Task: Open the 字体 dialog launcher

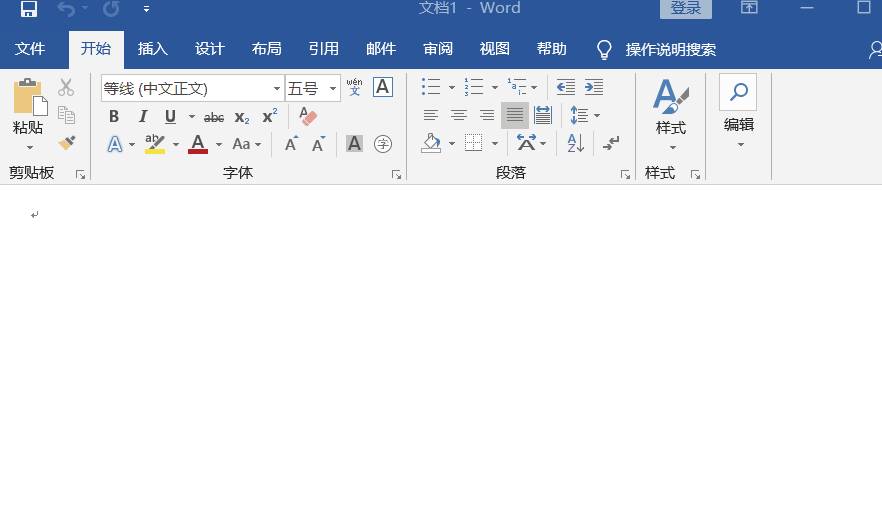Action: pyautogui.click(x=397, y=175)
